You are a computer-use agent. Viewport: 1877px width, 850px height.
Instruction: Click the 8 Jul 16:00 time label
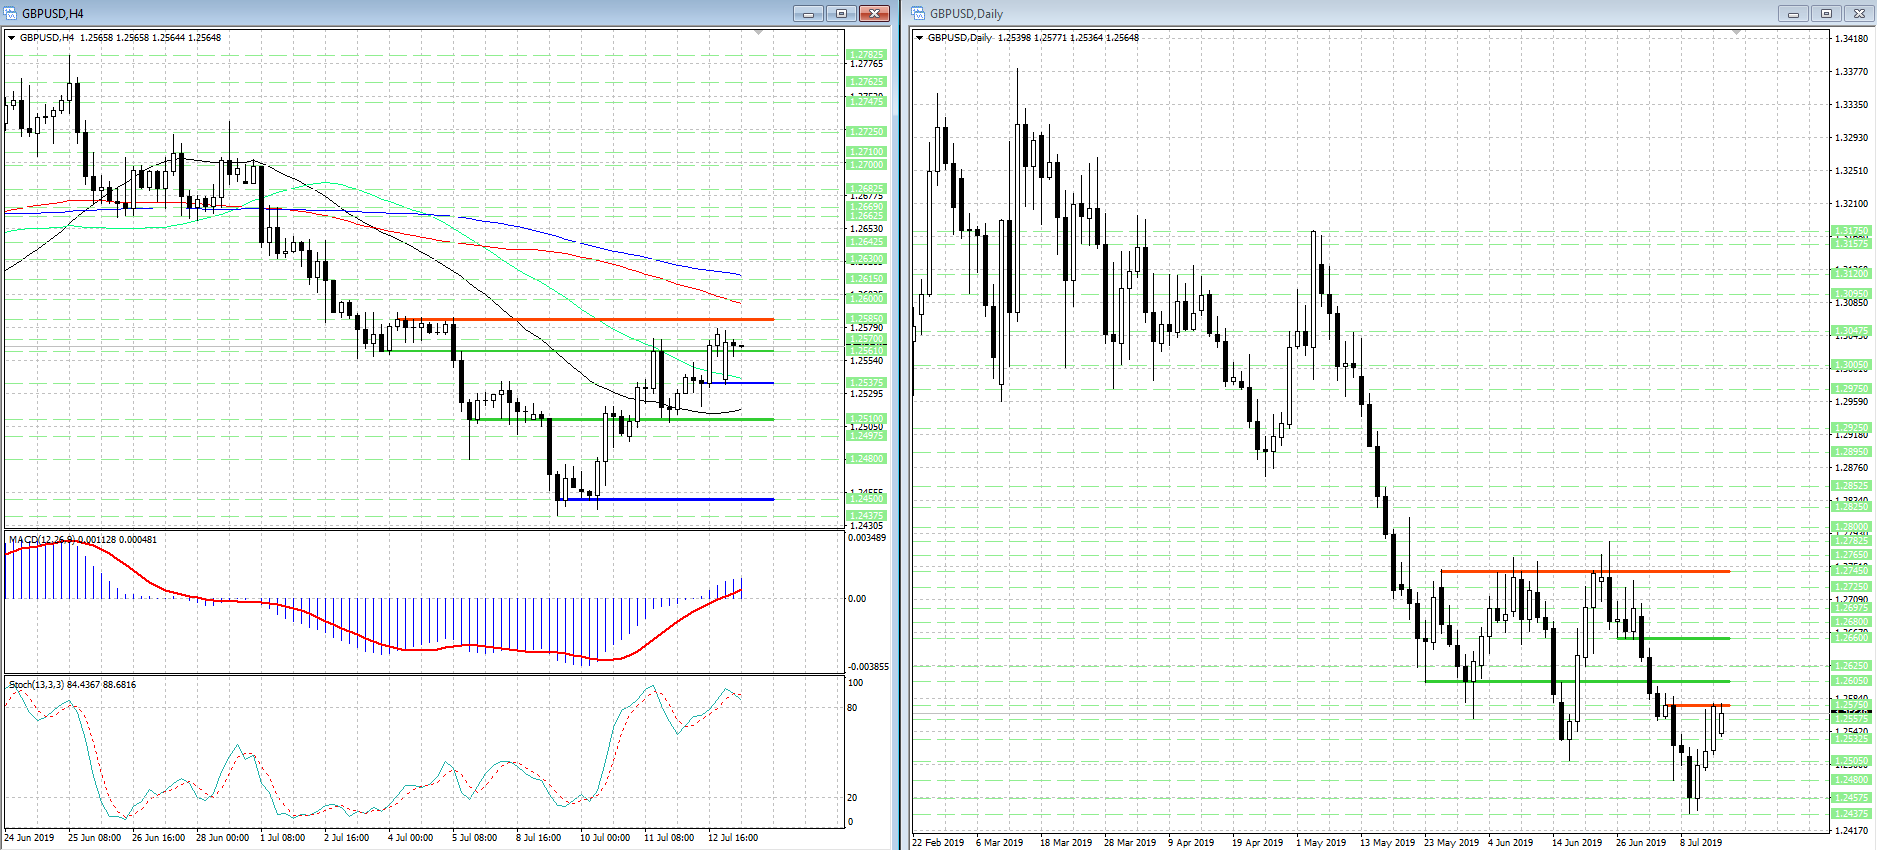[538, 838]
